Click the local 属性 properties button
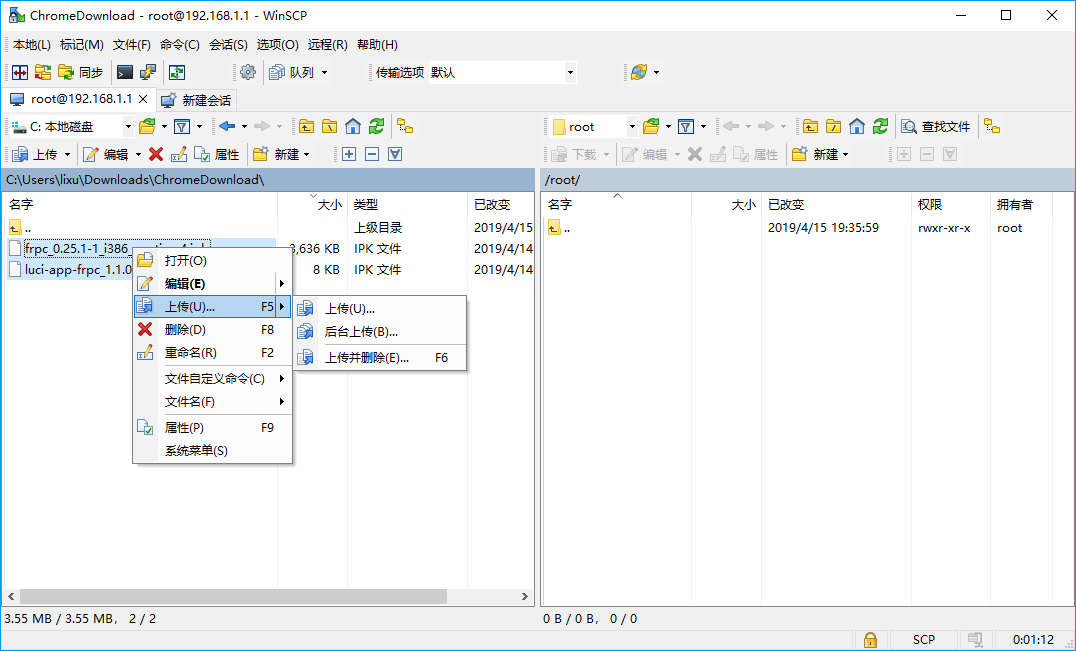 (x=217, y=154)
